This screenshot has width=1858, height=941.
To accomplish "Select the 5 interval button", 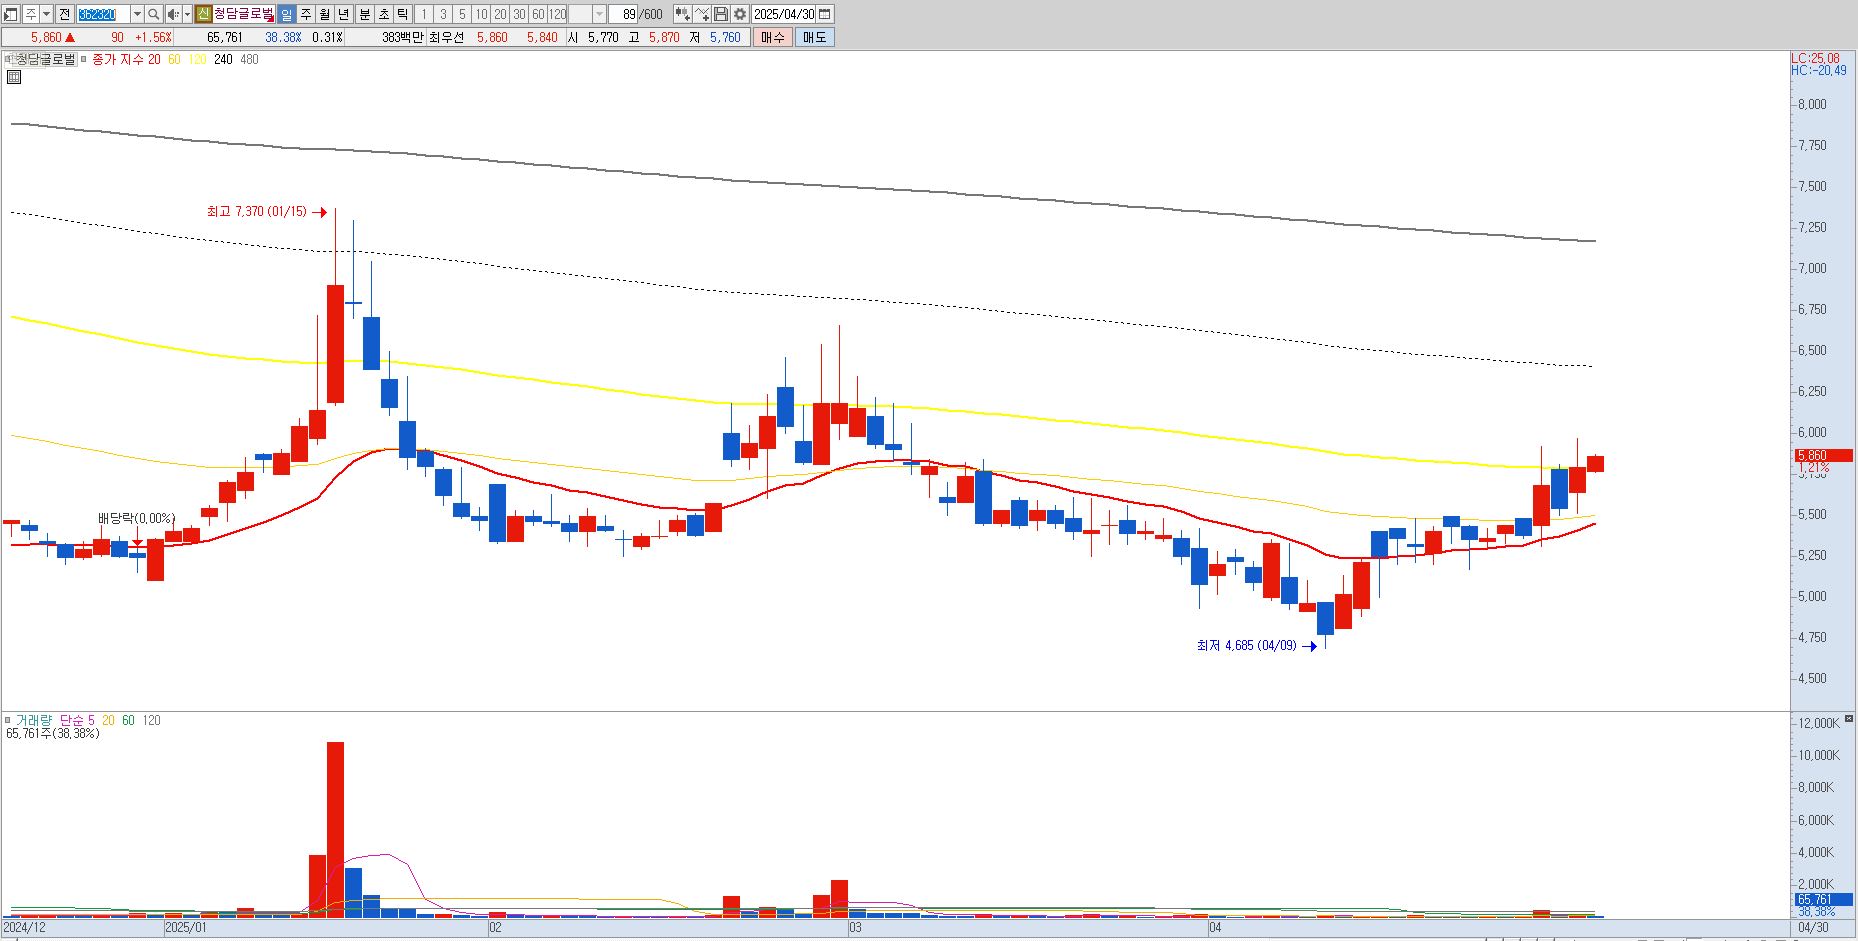I will pos(462,14).
